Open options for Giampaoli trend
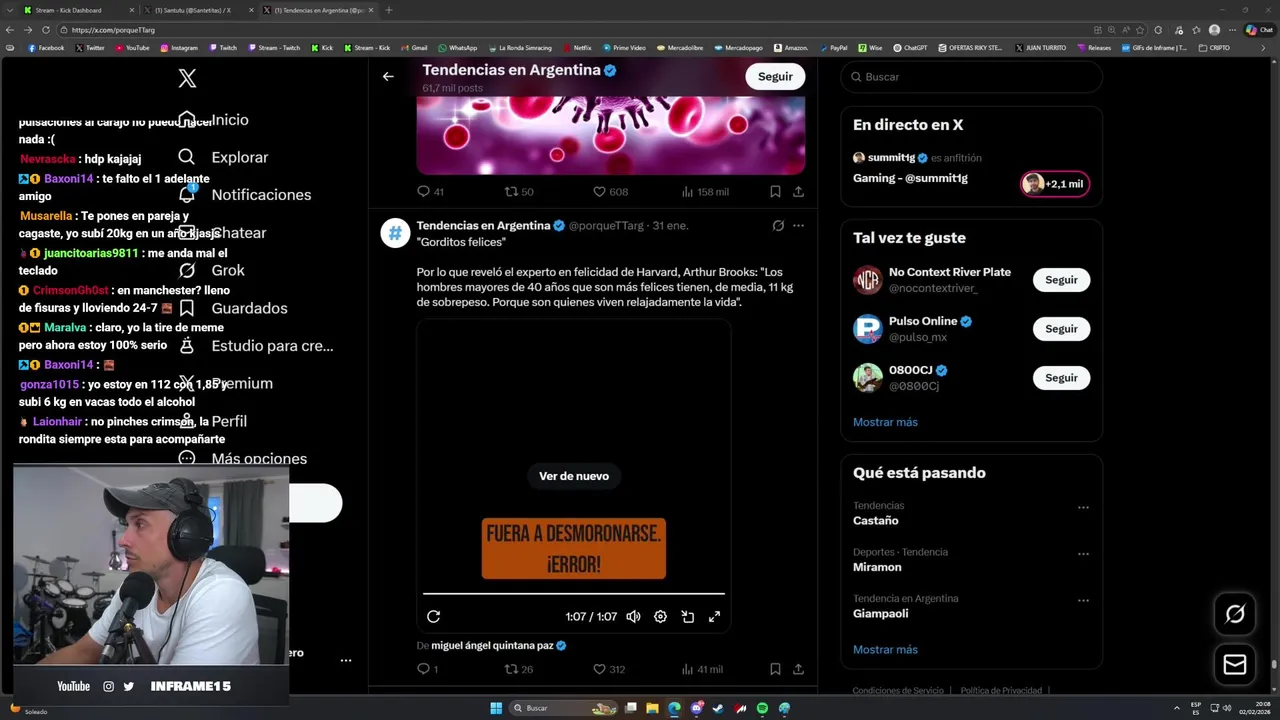The image size is (1280, 720). 1083,601
